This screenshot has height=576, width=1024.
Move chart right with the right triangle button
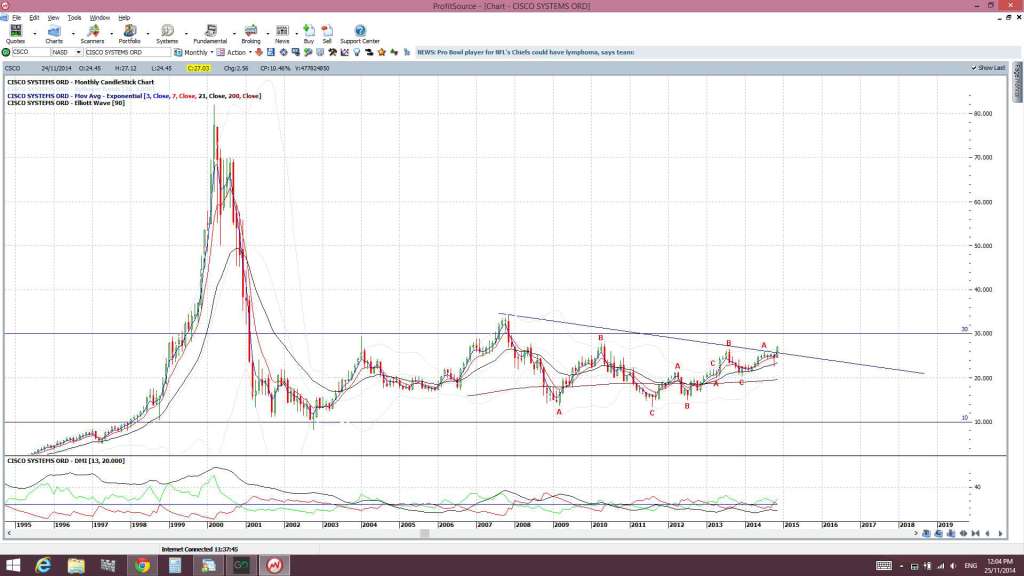click(x=1000, y=534)
